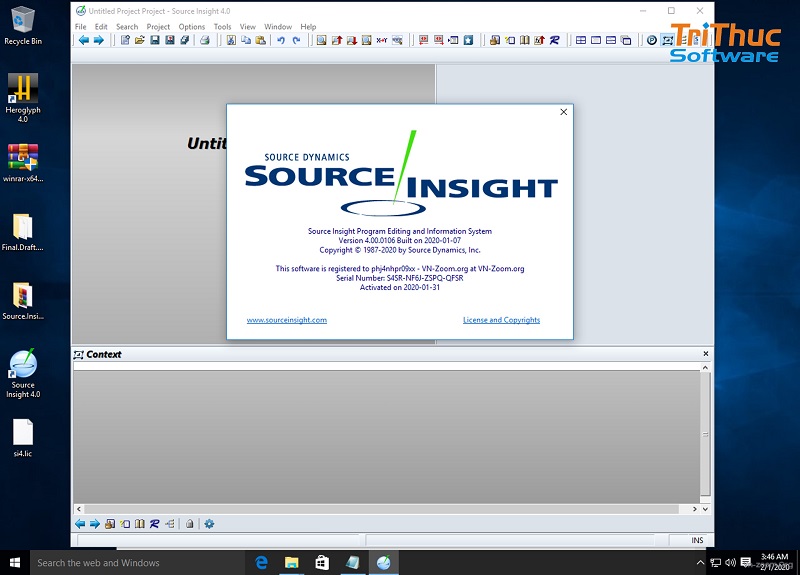800x575 pixels.
Task: Open the www.sourceinsight.com link
Action: pos(287,320)
